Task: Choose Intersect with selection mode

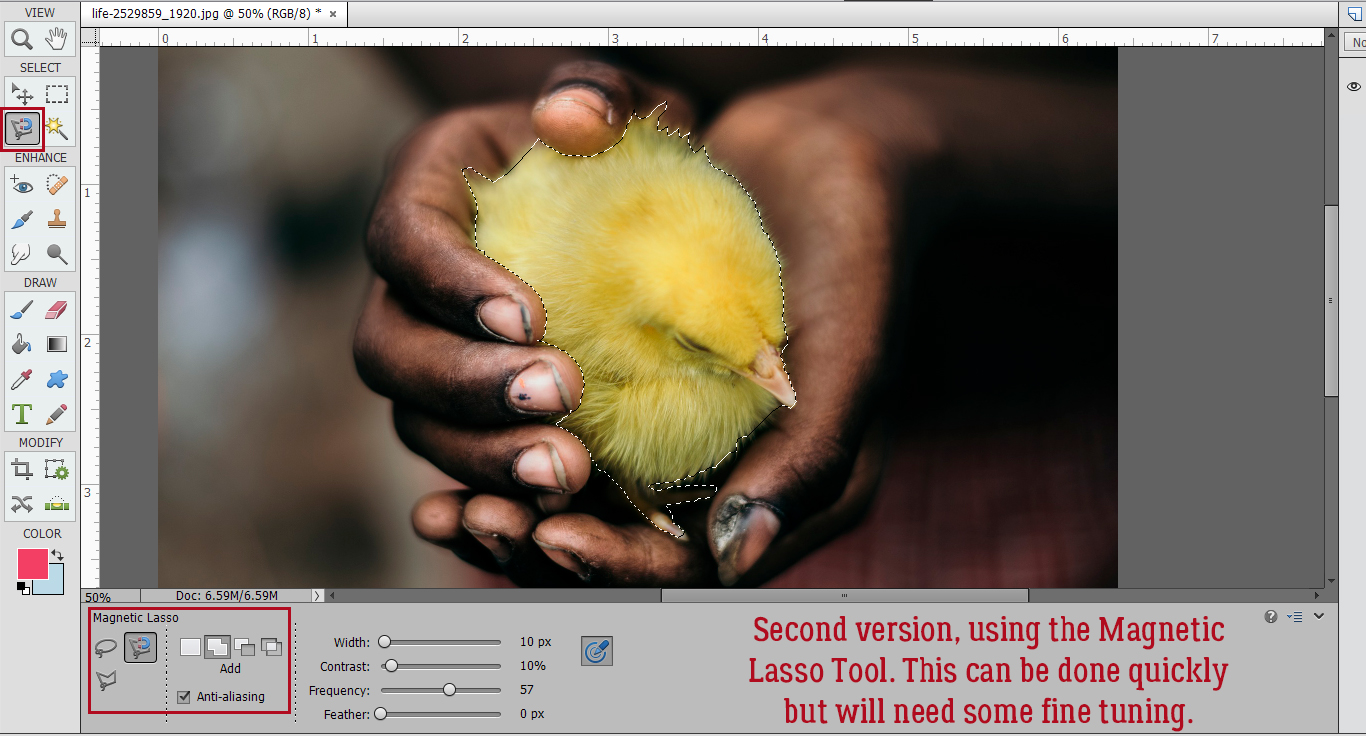Action: pyautogui.click(x=271, y=647)
